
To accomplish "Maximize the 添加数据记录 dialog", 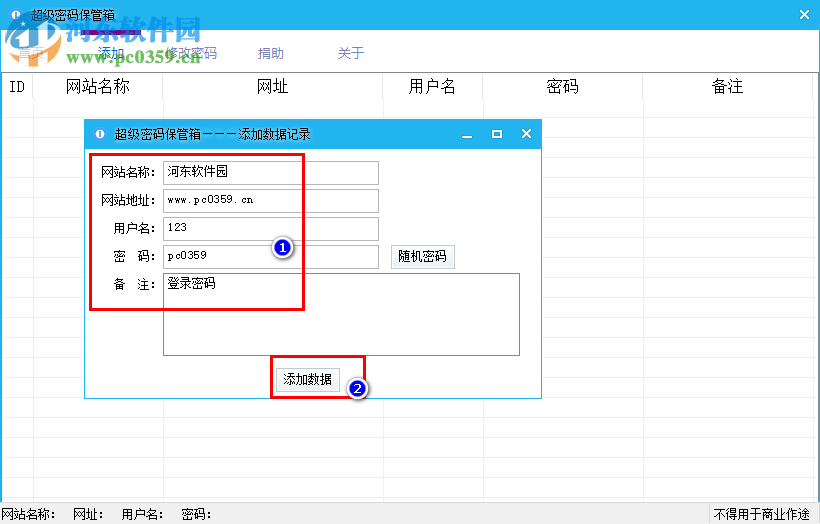I will tap(497, 134).
